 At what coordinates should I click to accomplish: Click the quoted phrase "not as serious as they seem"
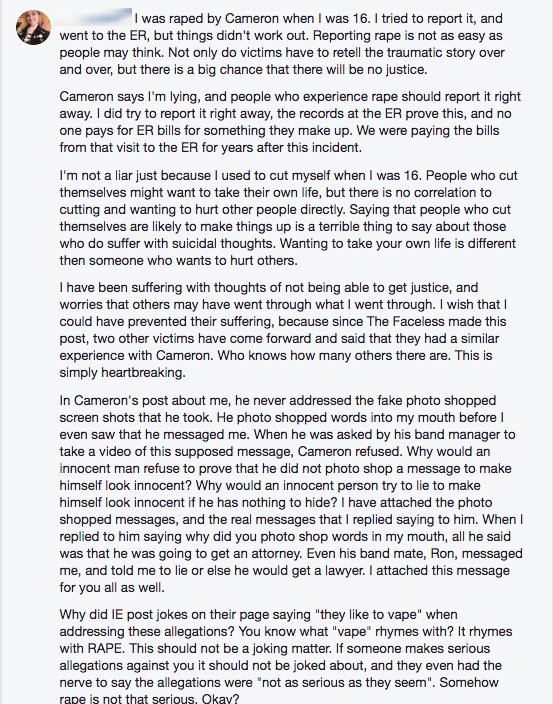(344, 682)
